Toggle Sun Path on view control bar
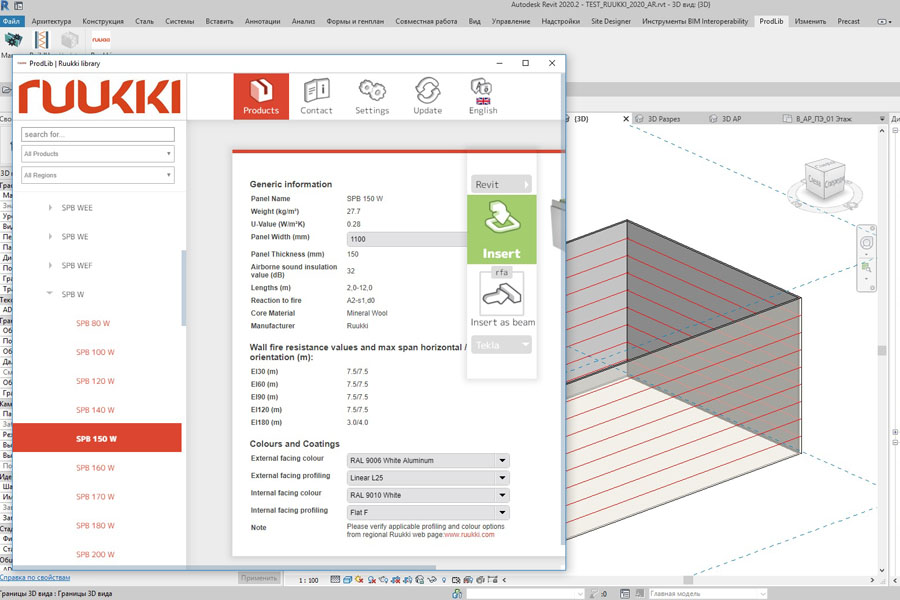Viewport: 900px width, 600px height. (359, 580)
